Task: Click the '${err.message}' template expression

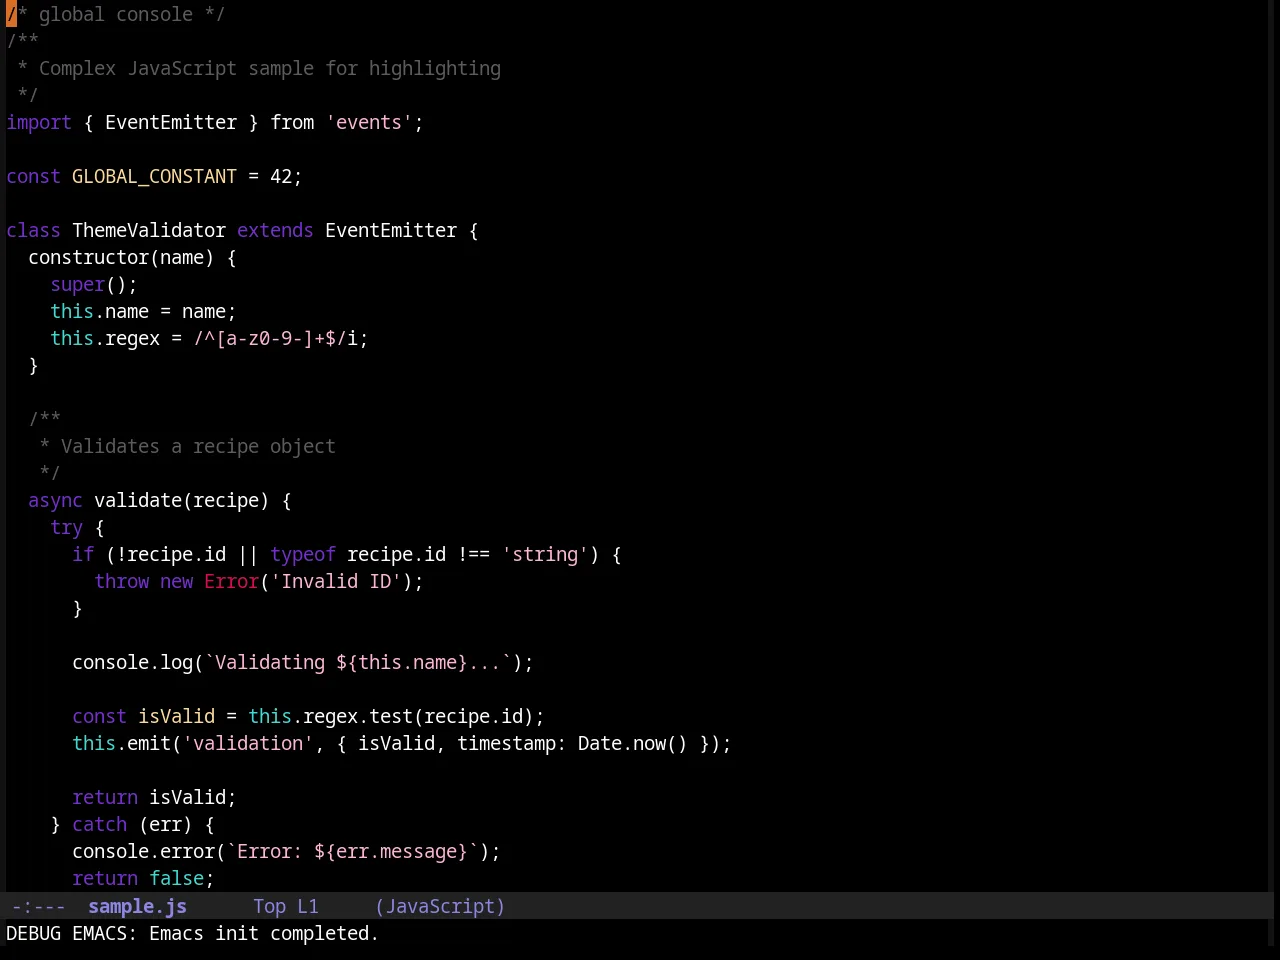Action: 391,851
